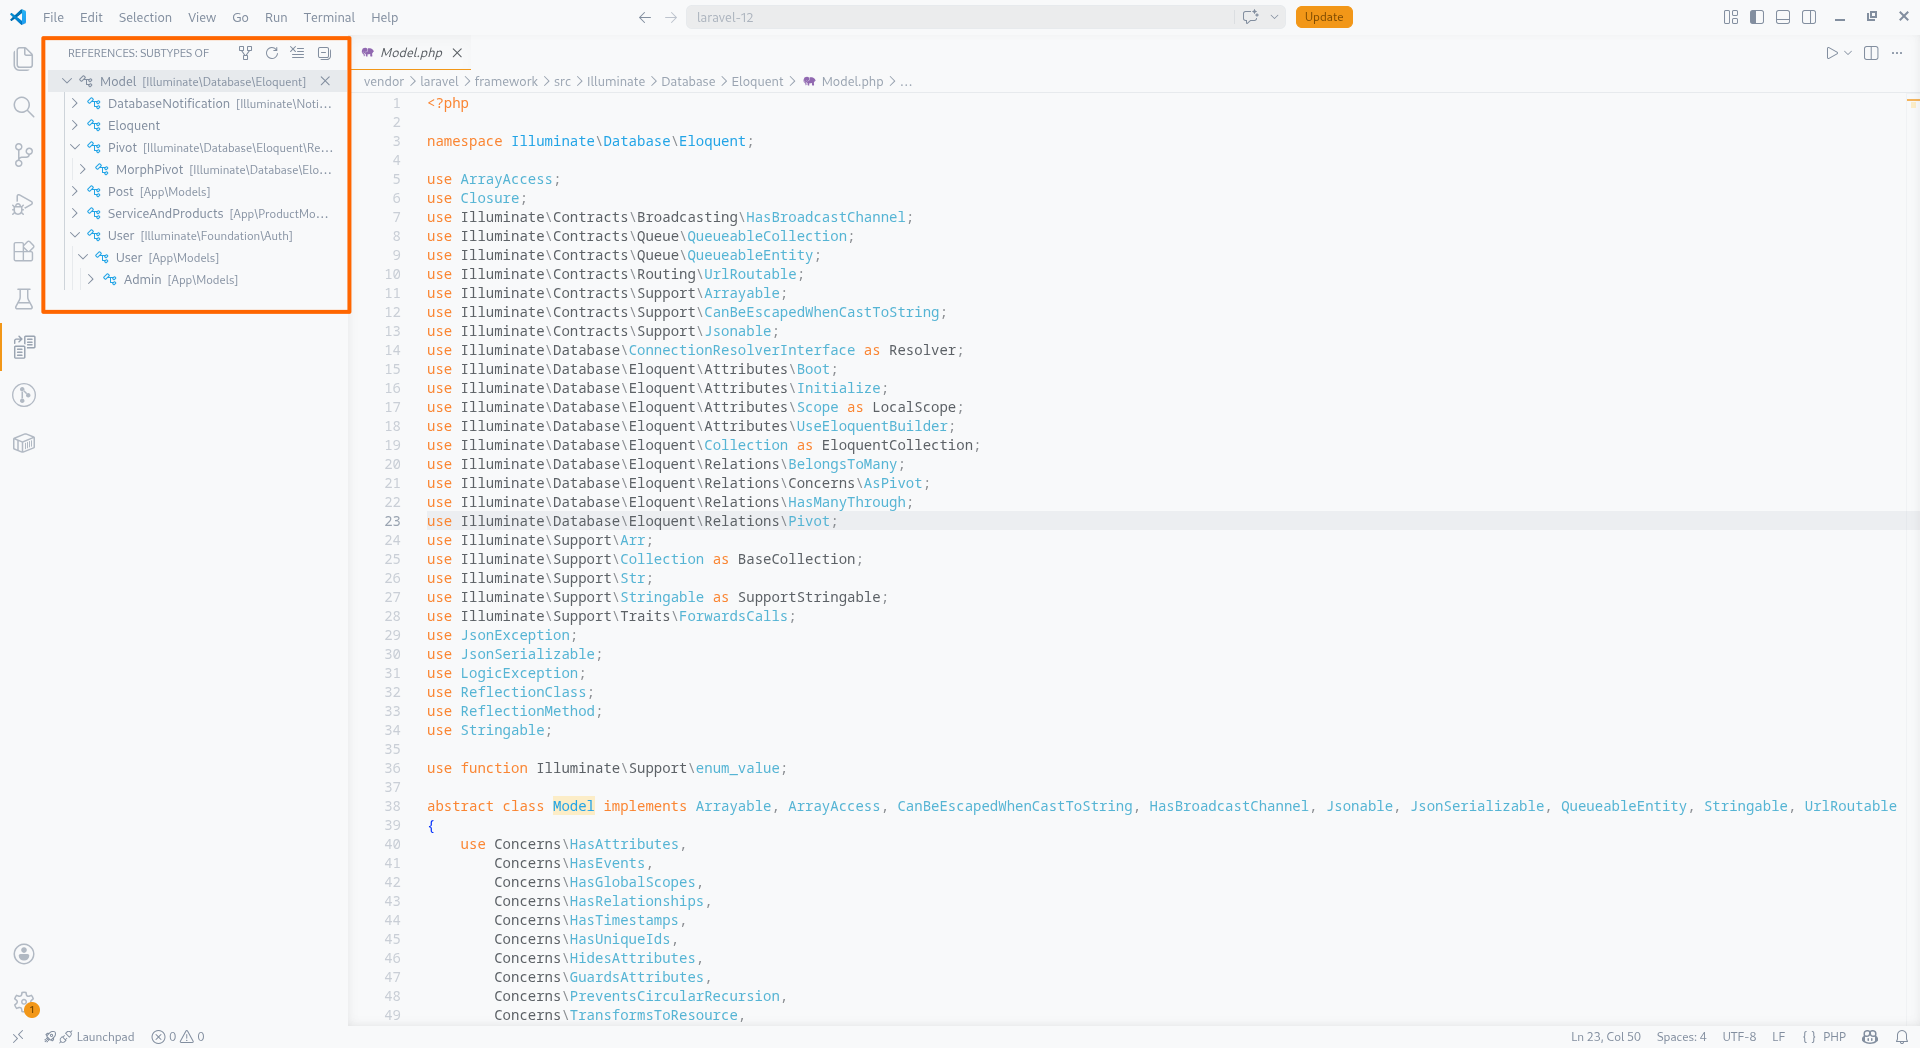Image resolution: width=1920 pixels, height=1048 pixels.
Task: Click the chat icon beside command center
Action: [x=1250, y=17]
